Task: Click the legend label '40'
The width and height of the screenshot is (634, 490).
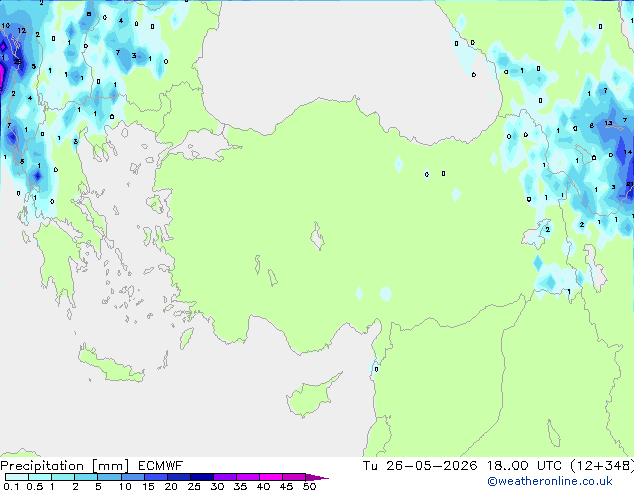Action: click(x=263, y=486)
